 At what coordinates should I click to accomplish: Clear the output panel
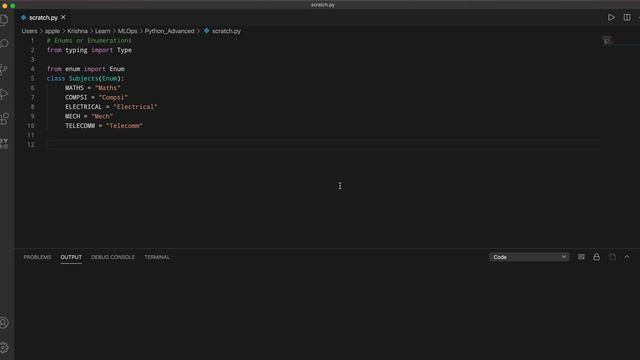(581, 257)
